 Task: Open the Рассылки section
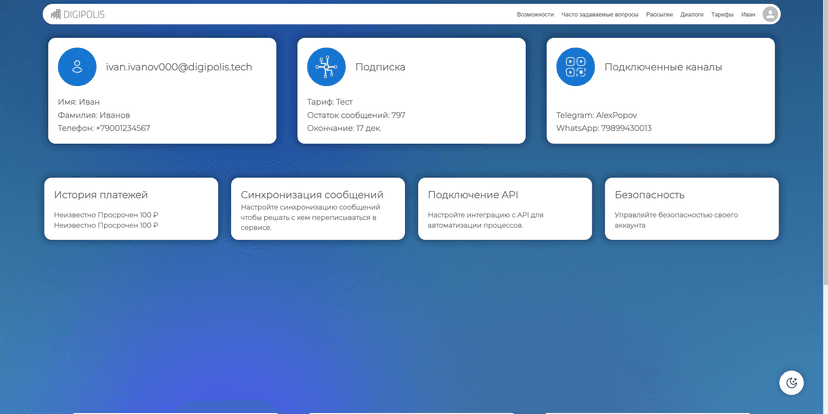[659, 15]
